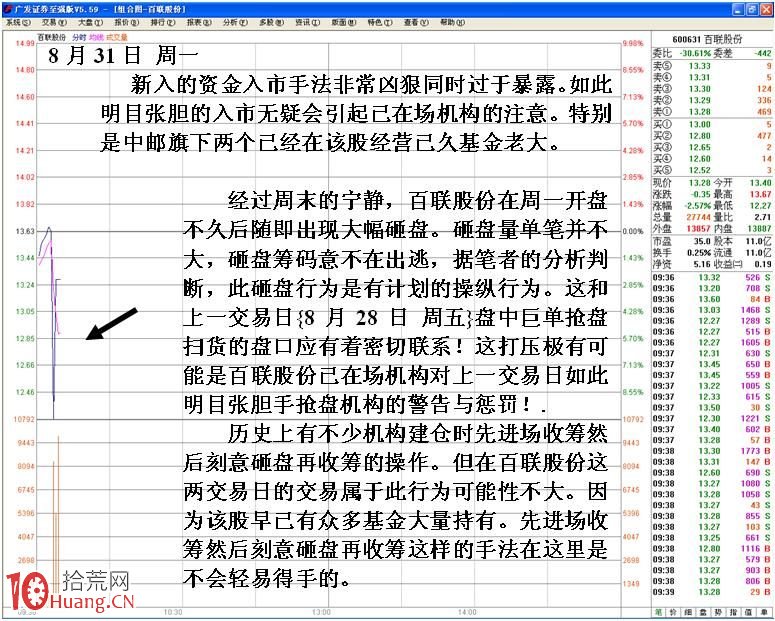Switch to the 单 tab at panel bottom
The height and width of the screenshot is (621, 775).
pyautogui.click(x=764, y=612)
